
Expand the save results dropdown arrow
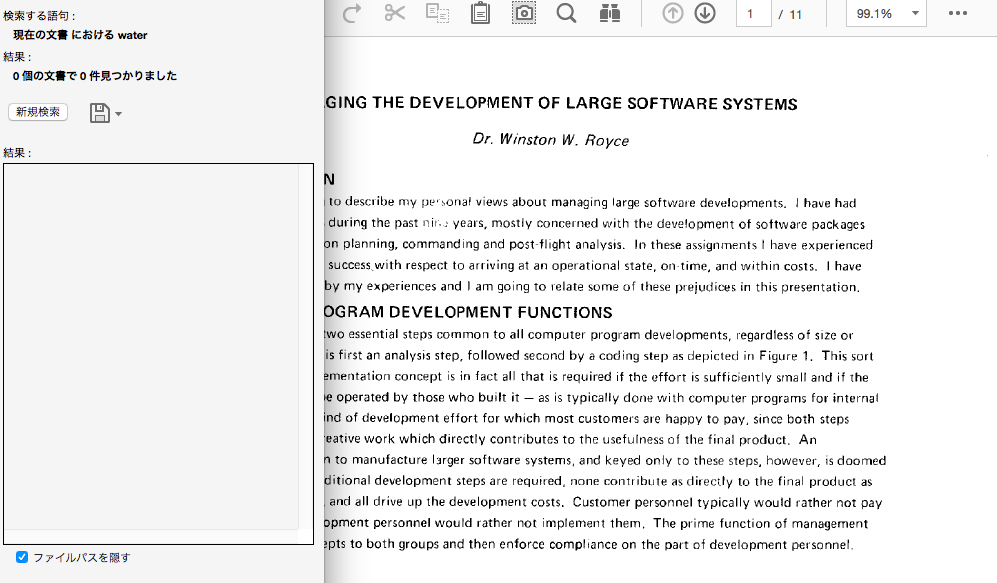[x=118, y=114]
